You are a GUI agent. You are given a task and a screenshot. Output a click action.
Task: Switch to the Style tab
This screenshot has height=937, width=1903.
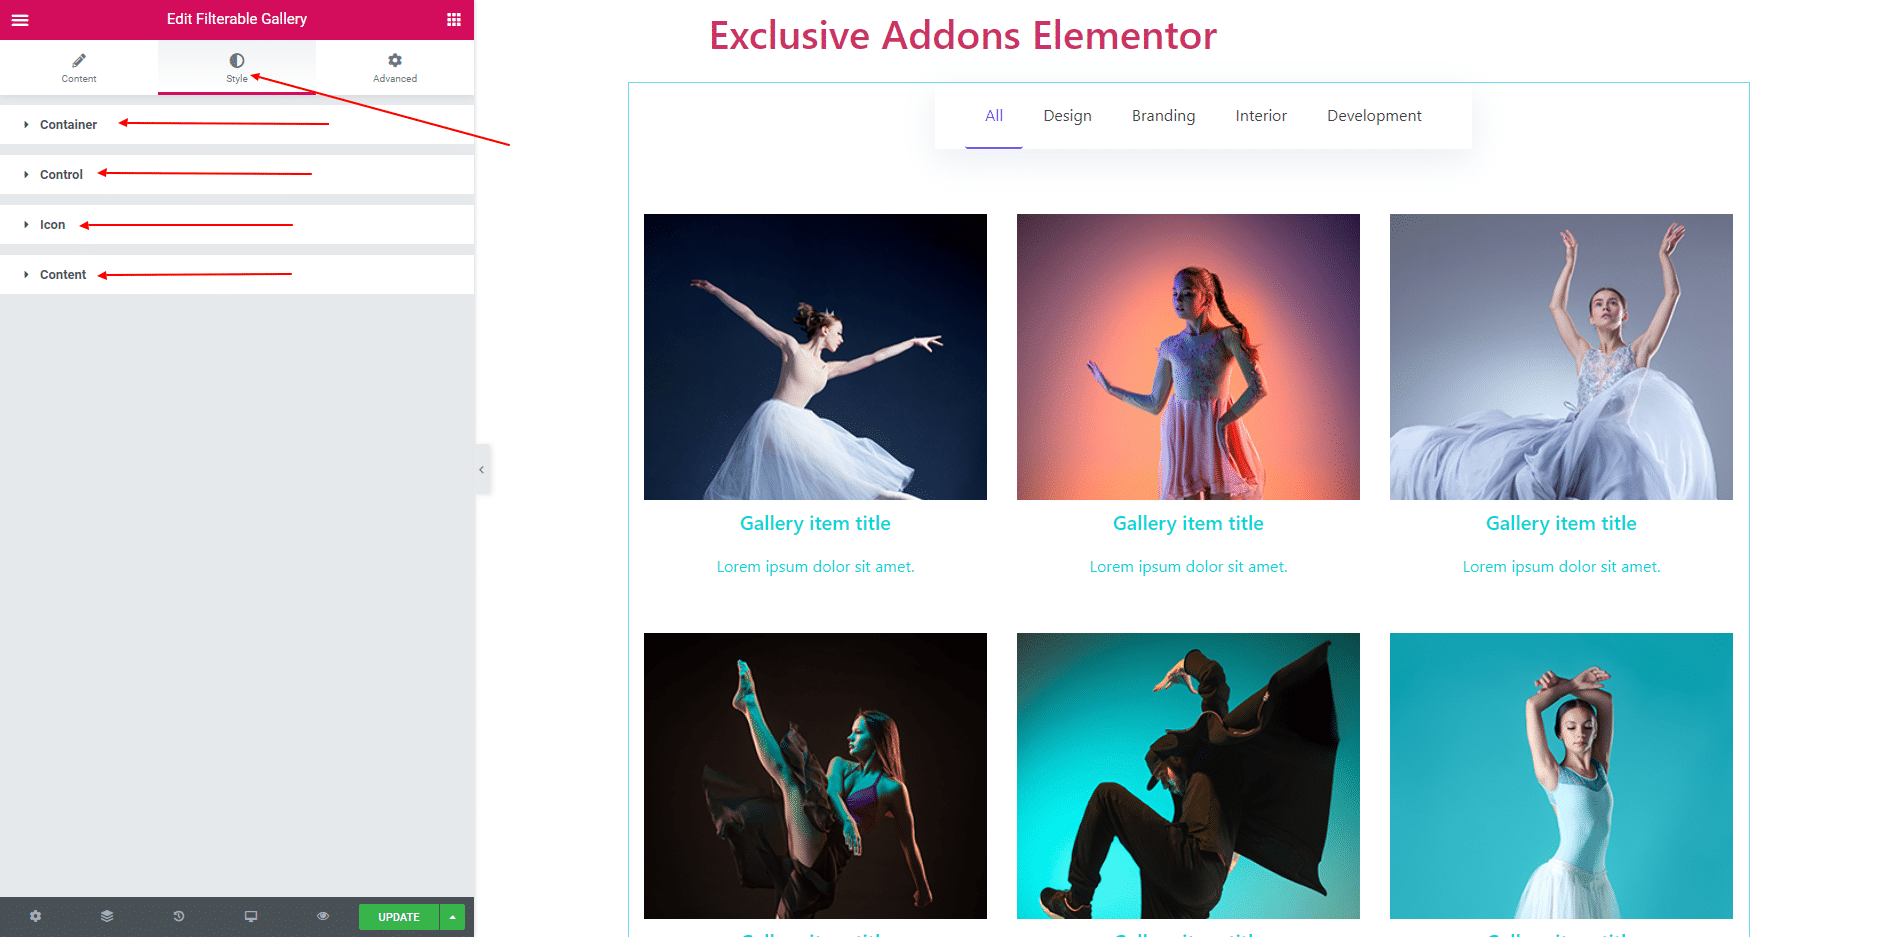tap(237, 67)
